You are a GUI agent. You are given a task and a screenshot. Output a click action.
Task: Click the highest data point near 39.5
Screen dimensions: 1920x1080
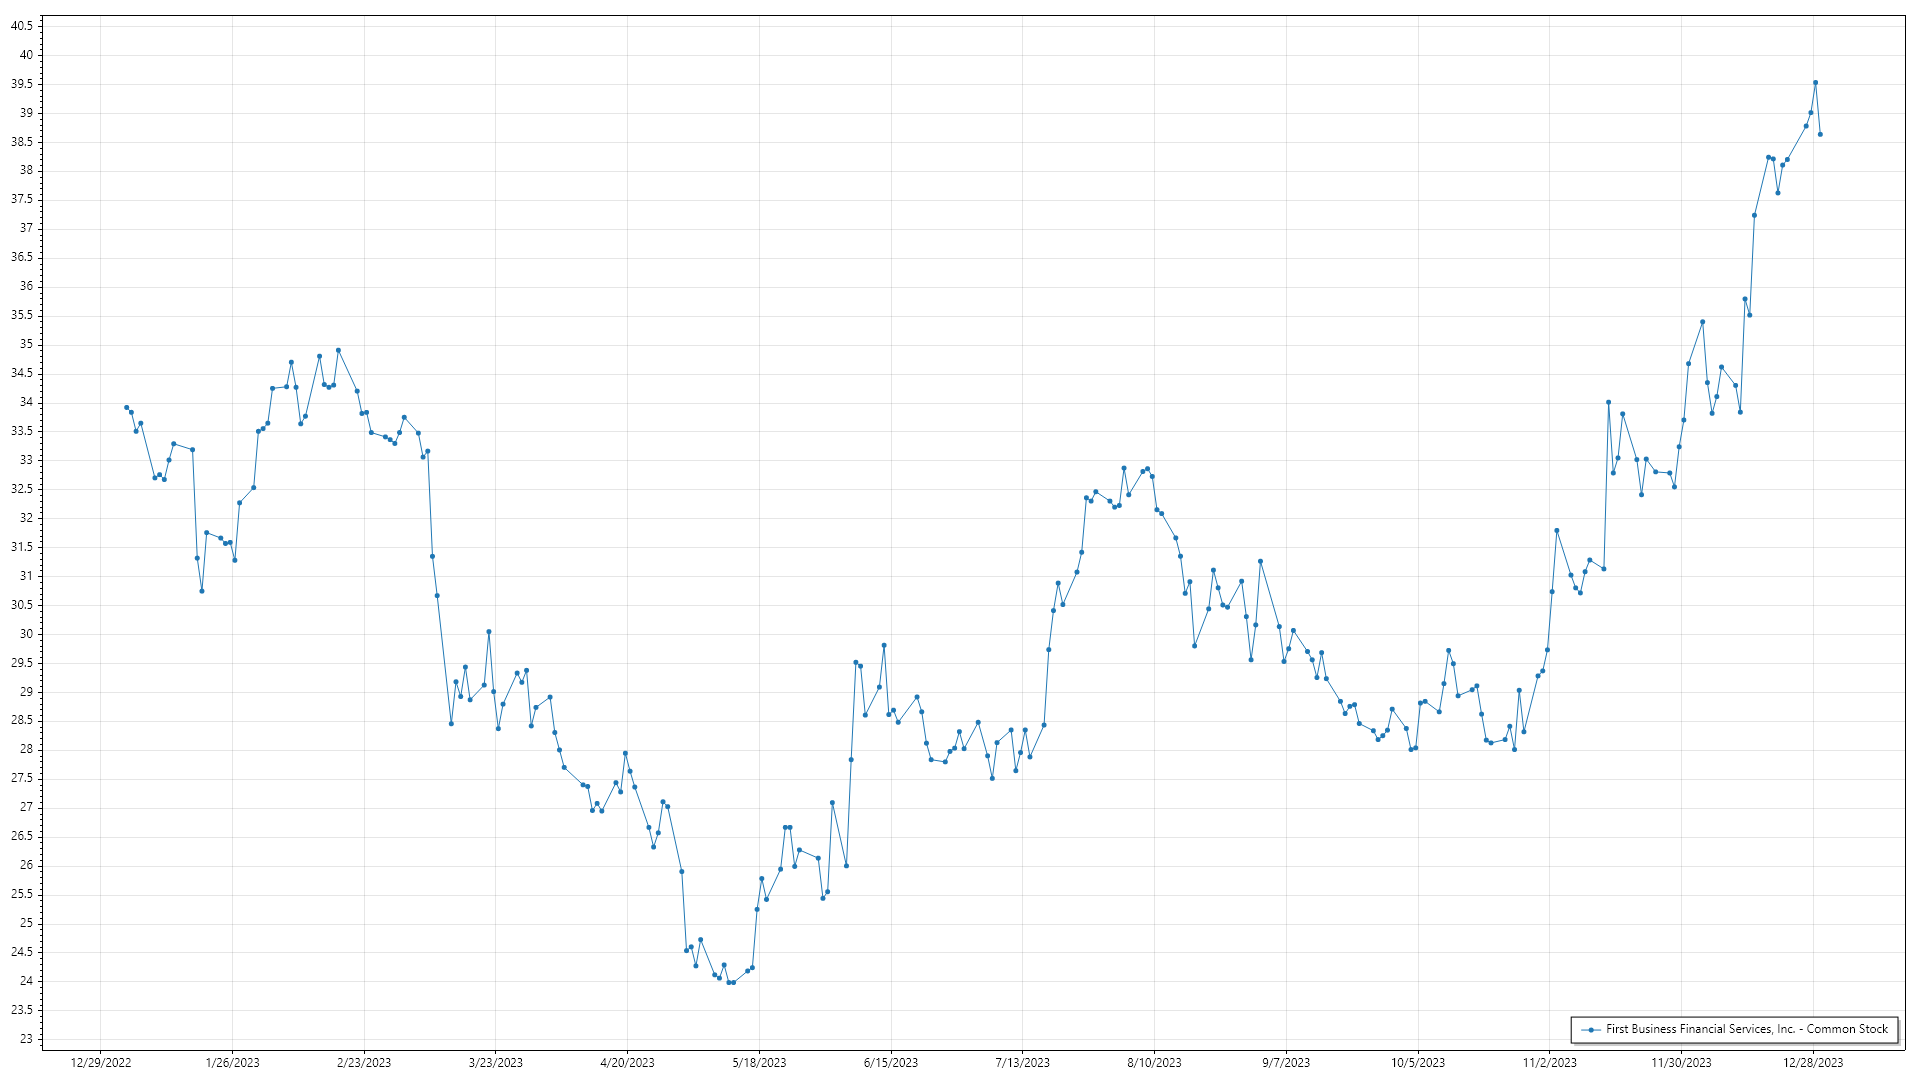(1815, 83)
